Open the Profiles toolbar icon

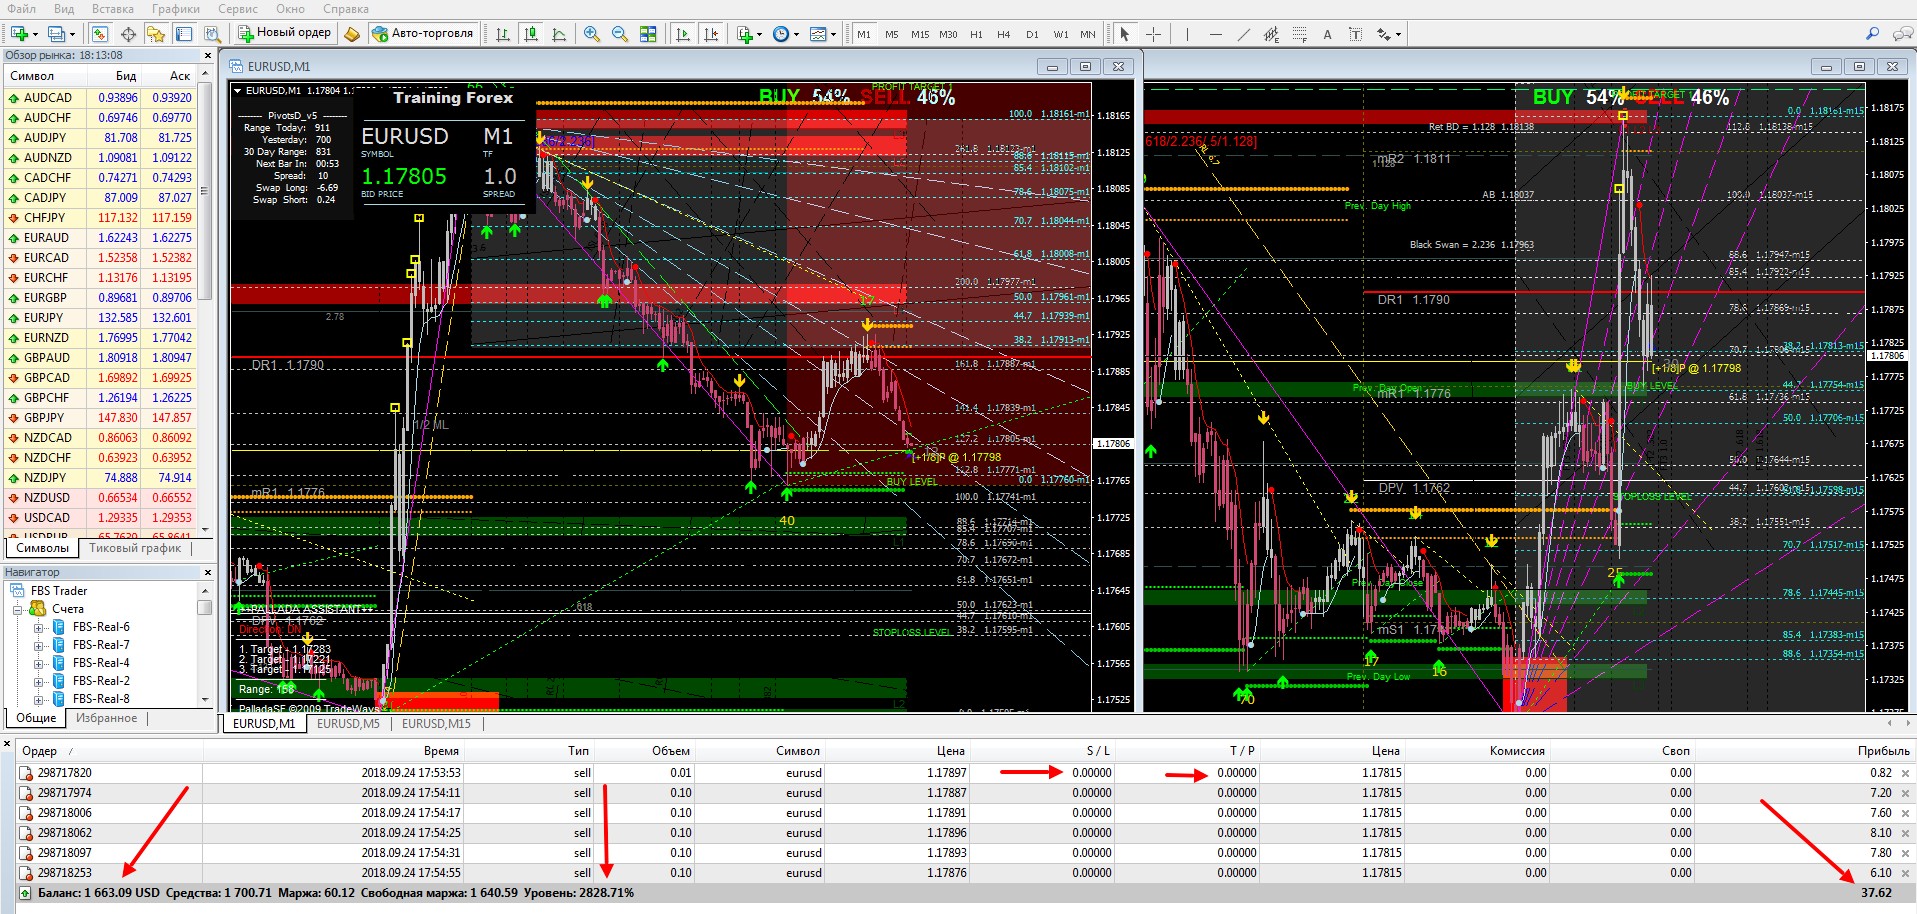[56, 34]
